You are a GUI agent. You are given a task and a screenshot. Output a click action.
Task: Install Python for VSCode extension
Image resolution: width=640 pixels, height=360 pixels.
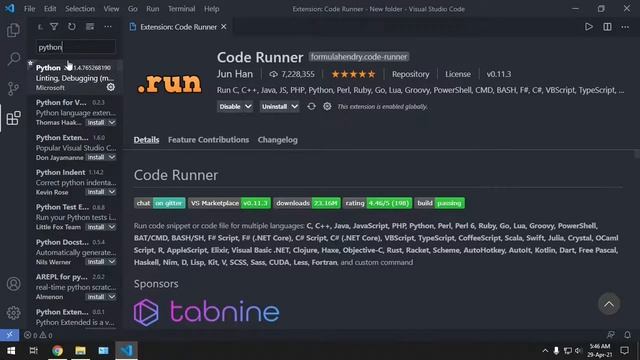96,122
